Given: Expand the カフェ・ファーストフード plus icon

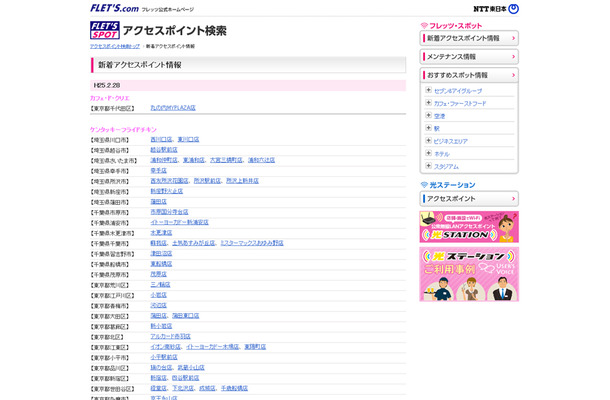Looking at the screenshot, I should point(428,103).
